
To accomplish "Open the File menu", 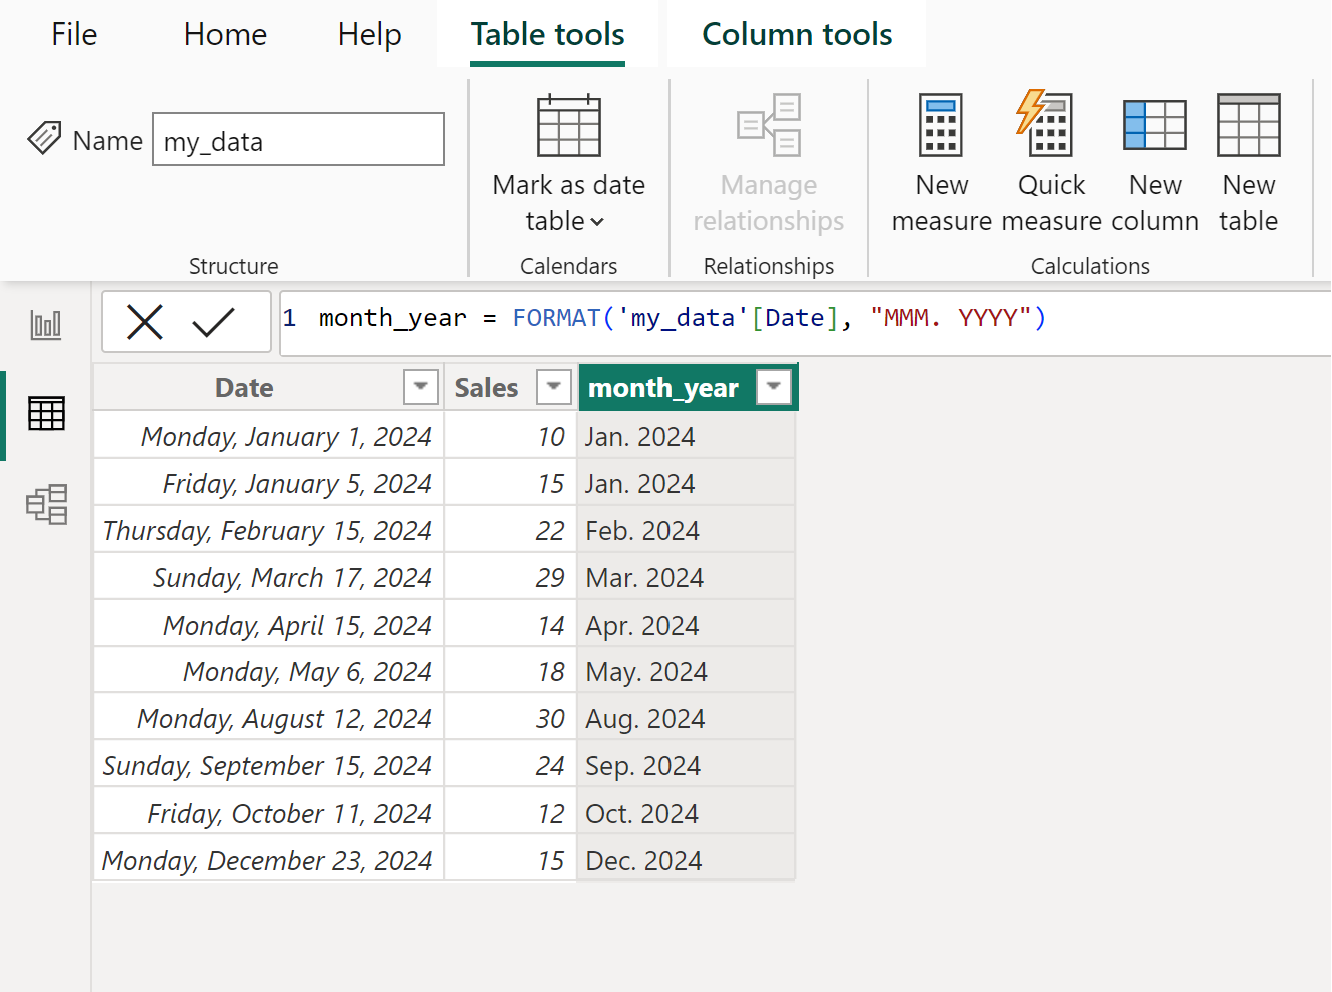I will coord(73,33).
